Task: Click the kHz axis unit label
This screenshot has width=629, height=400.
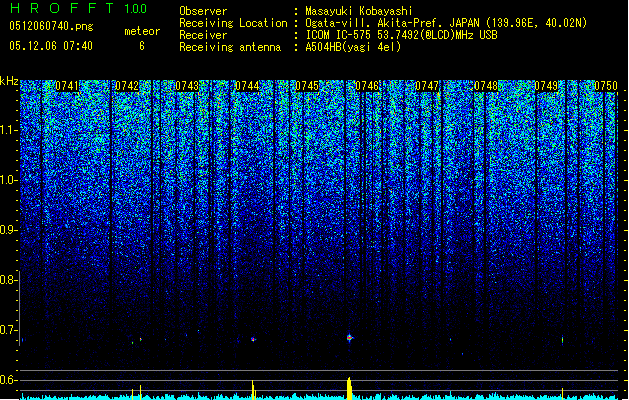Action: pyautogui.click(x=9, y=81)
